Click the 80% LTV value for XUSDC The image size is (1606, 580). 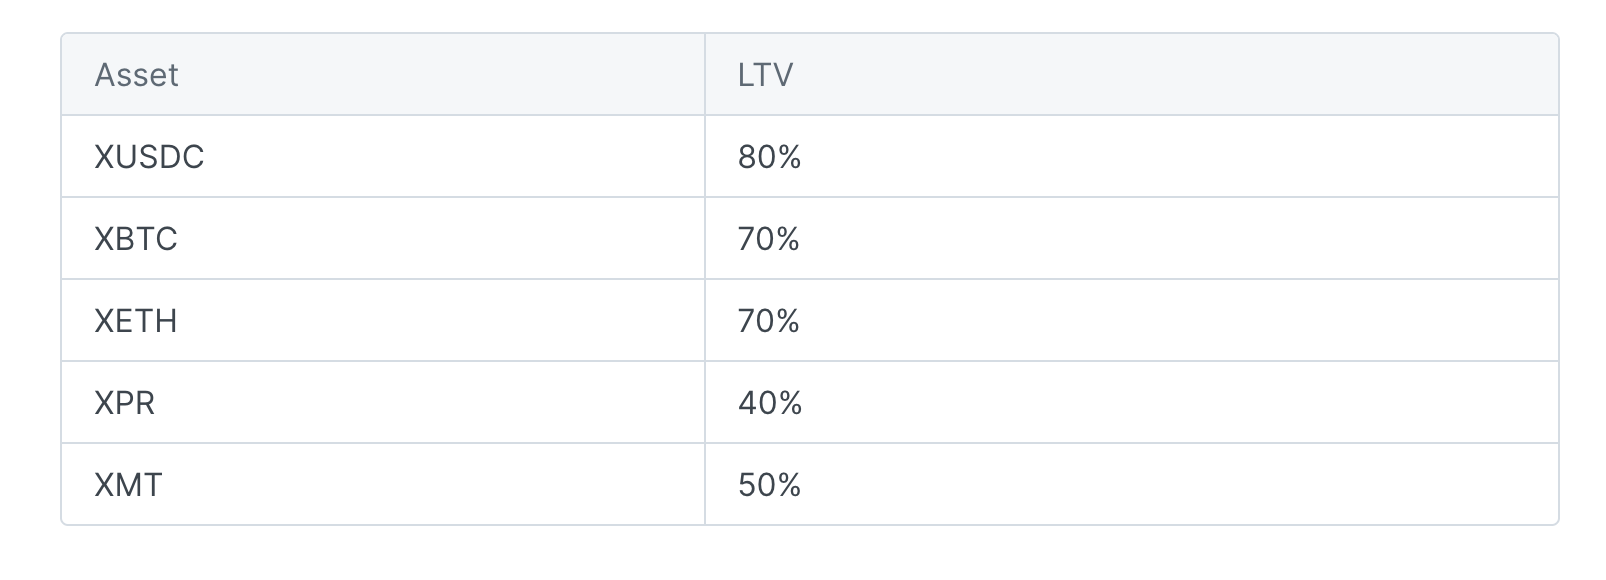click(x=769, y=157)
